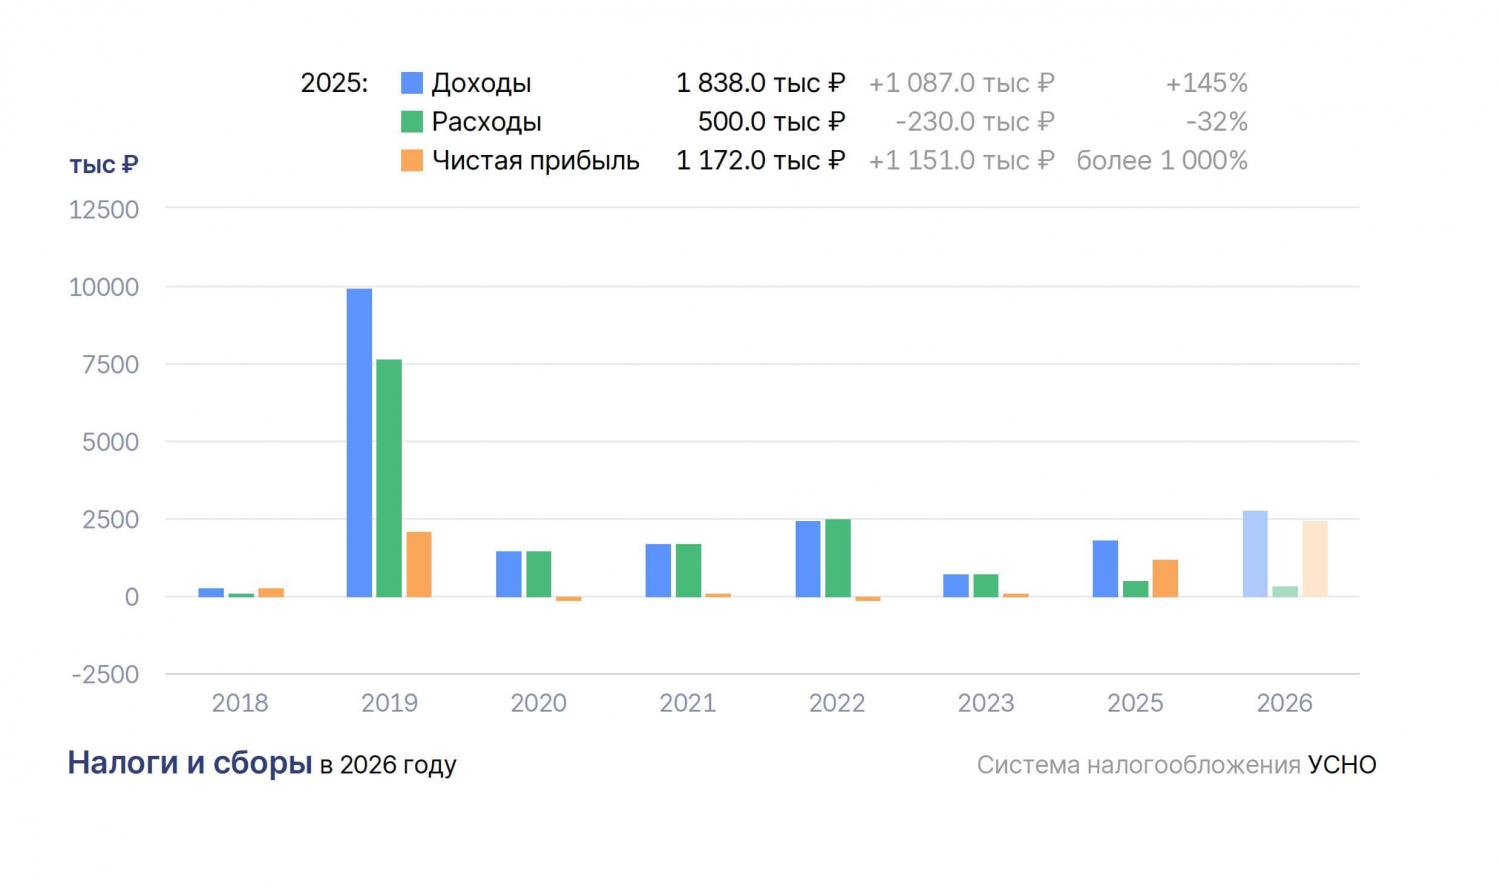Click the net profit value 1 172.0 тыс ₽
The image size is (1500, 889).
[x=761, y=161]
